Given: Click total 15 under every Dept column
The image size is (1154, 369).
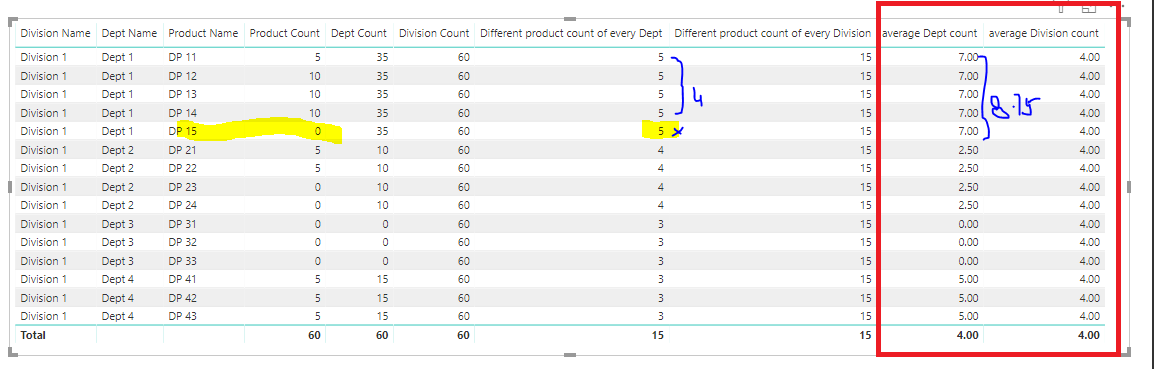Looking at the screenshot, I should [x=657, y=334].
